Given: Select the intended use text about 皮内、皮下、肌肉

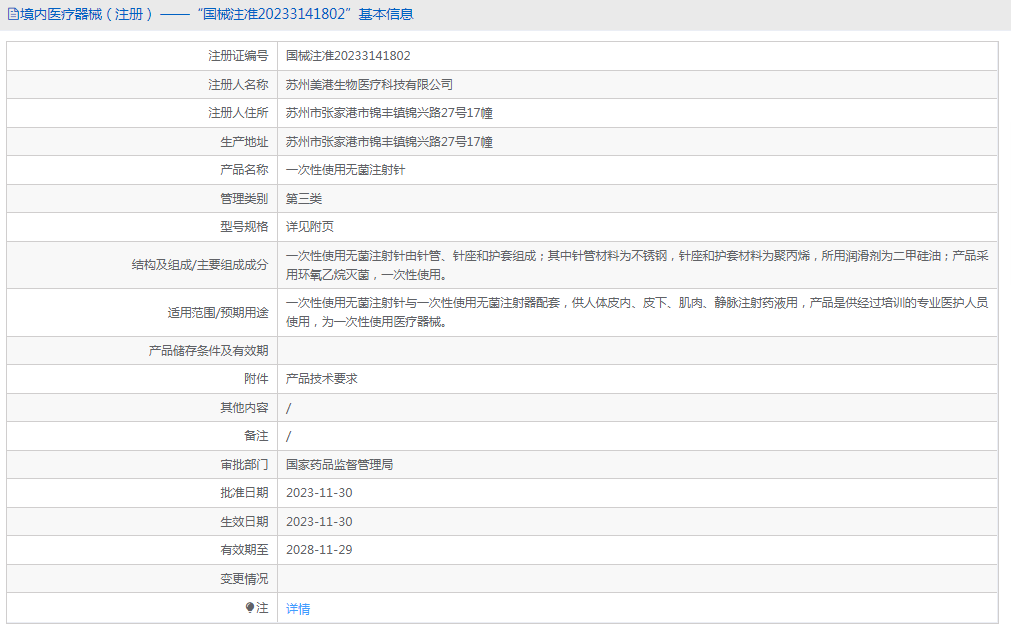Looking at the screenshot, I should (x=637, y=312).
